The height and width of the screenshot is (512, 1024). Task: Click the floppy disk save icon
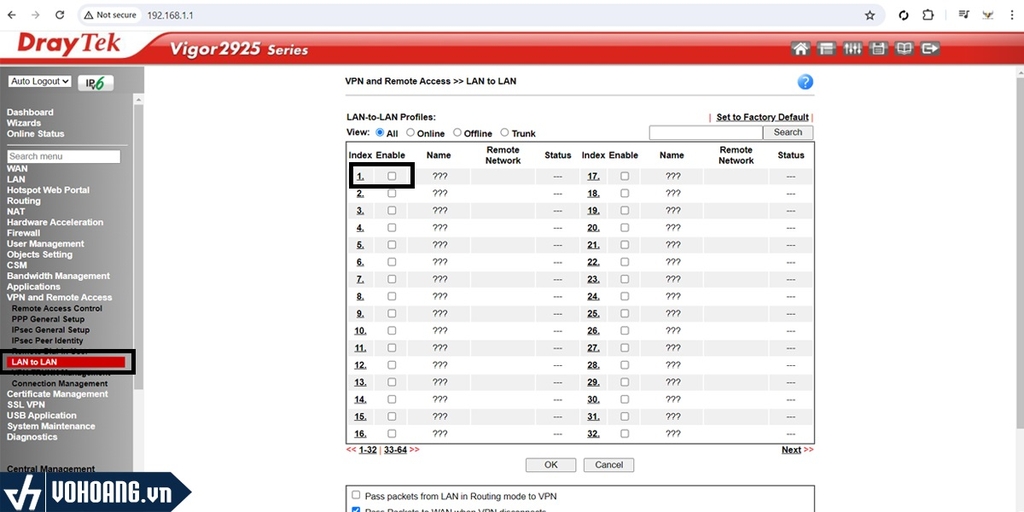point(878,48)
